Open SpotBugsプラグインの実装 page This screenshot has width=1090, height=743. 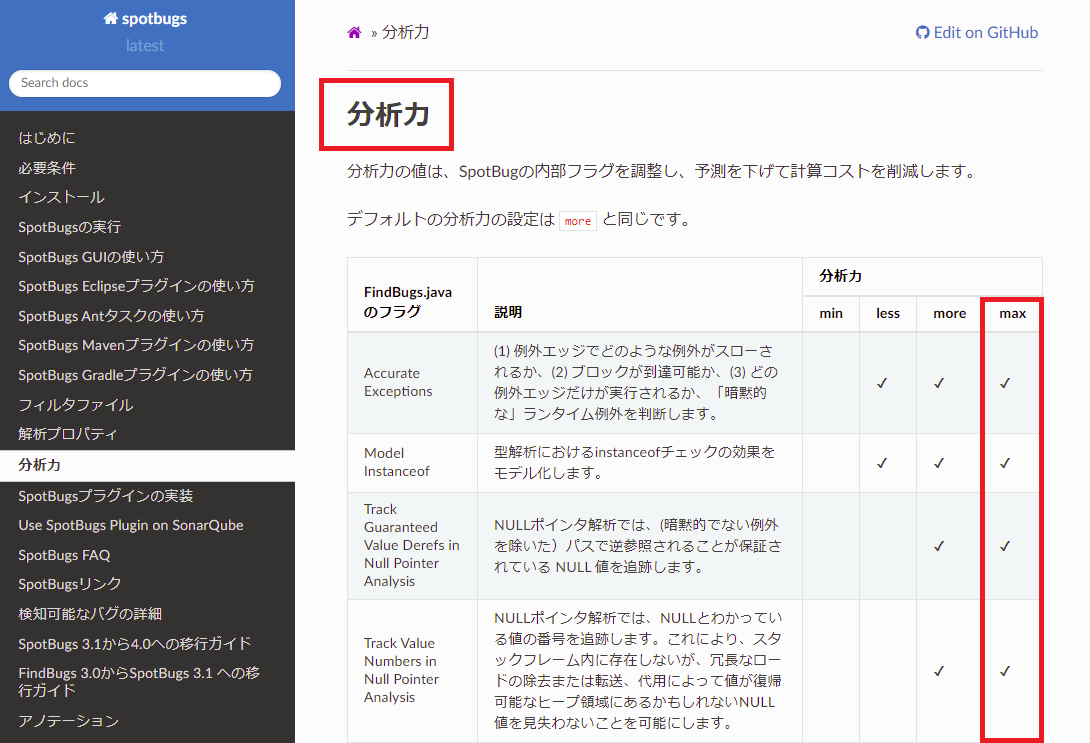[x=106, y=496]
